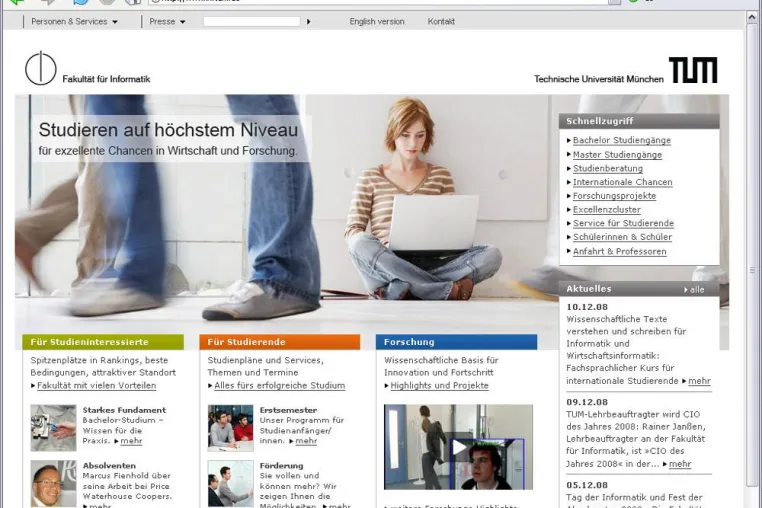Click the Erstsemester heading

click(288, 410)
